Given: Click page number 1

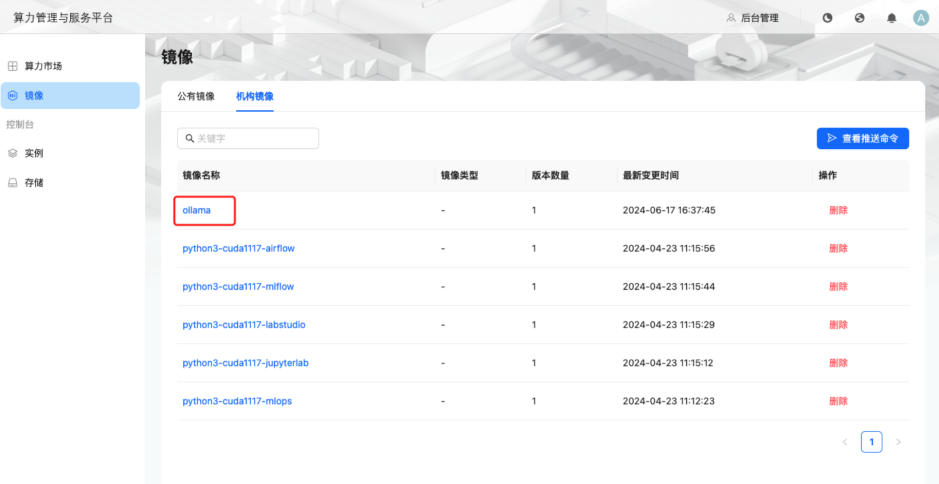Looking at the screenshot, I should coord(871,442).
